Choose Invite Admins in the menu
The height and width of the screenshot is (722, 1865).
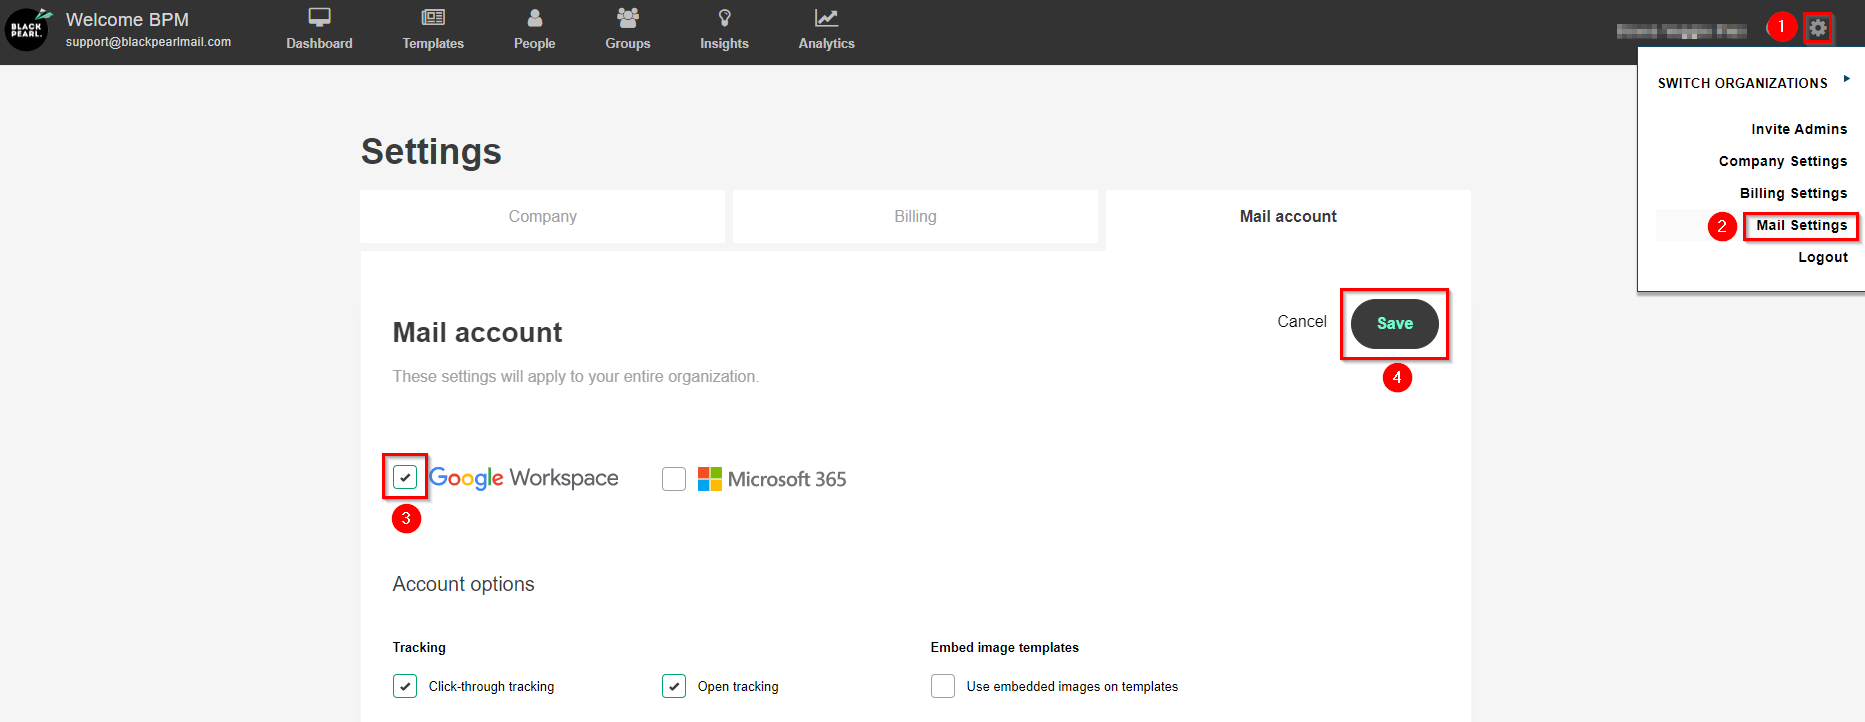coord(1798,129)
